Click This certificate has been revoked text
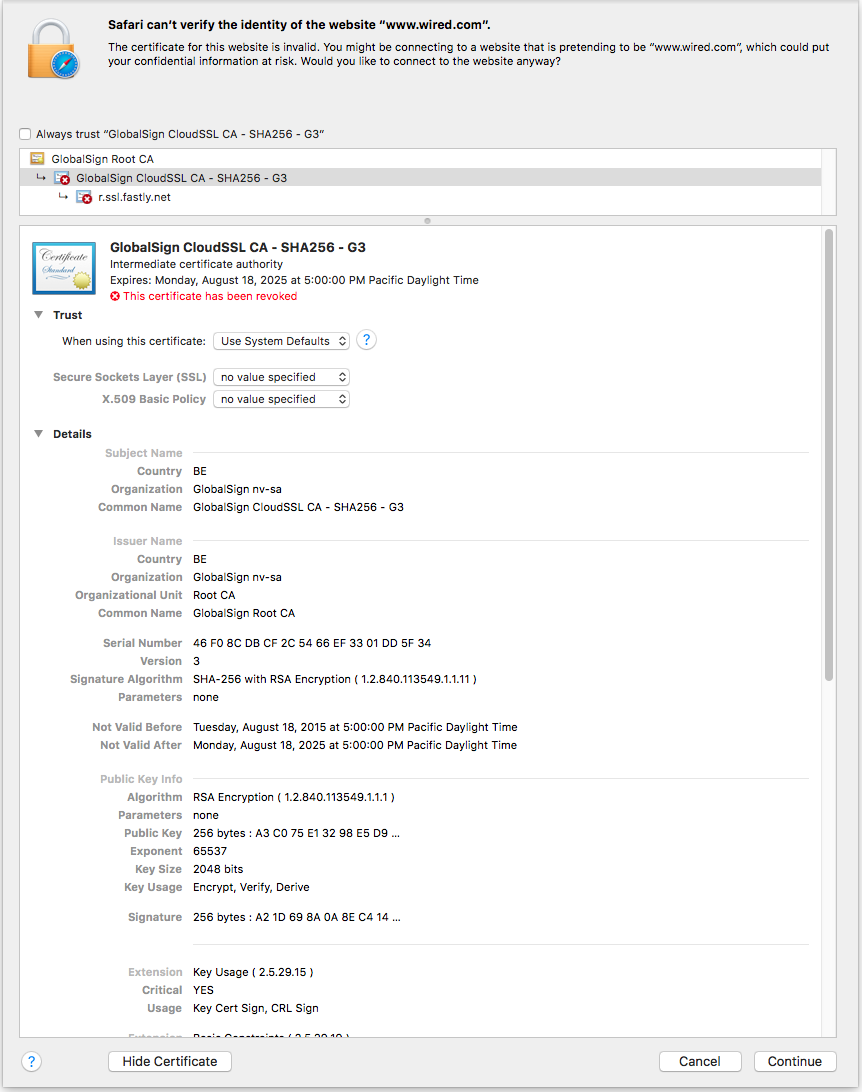This screenshot has width=862, height=1092. coord(210,296)
